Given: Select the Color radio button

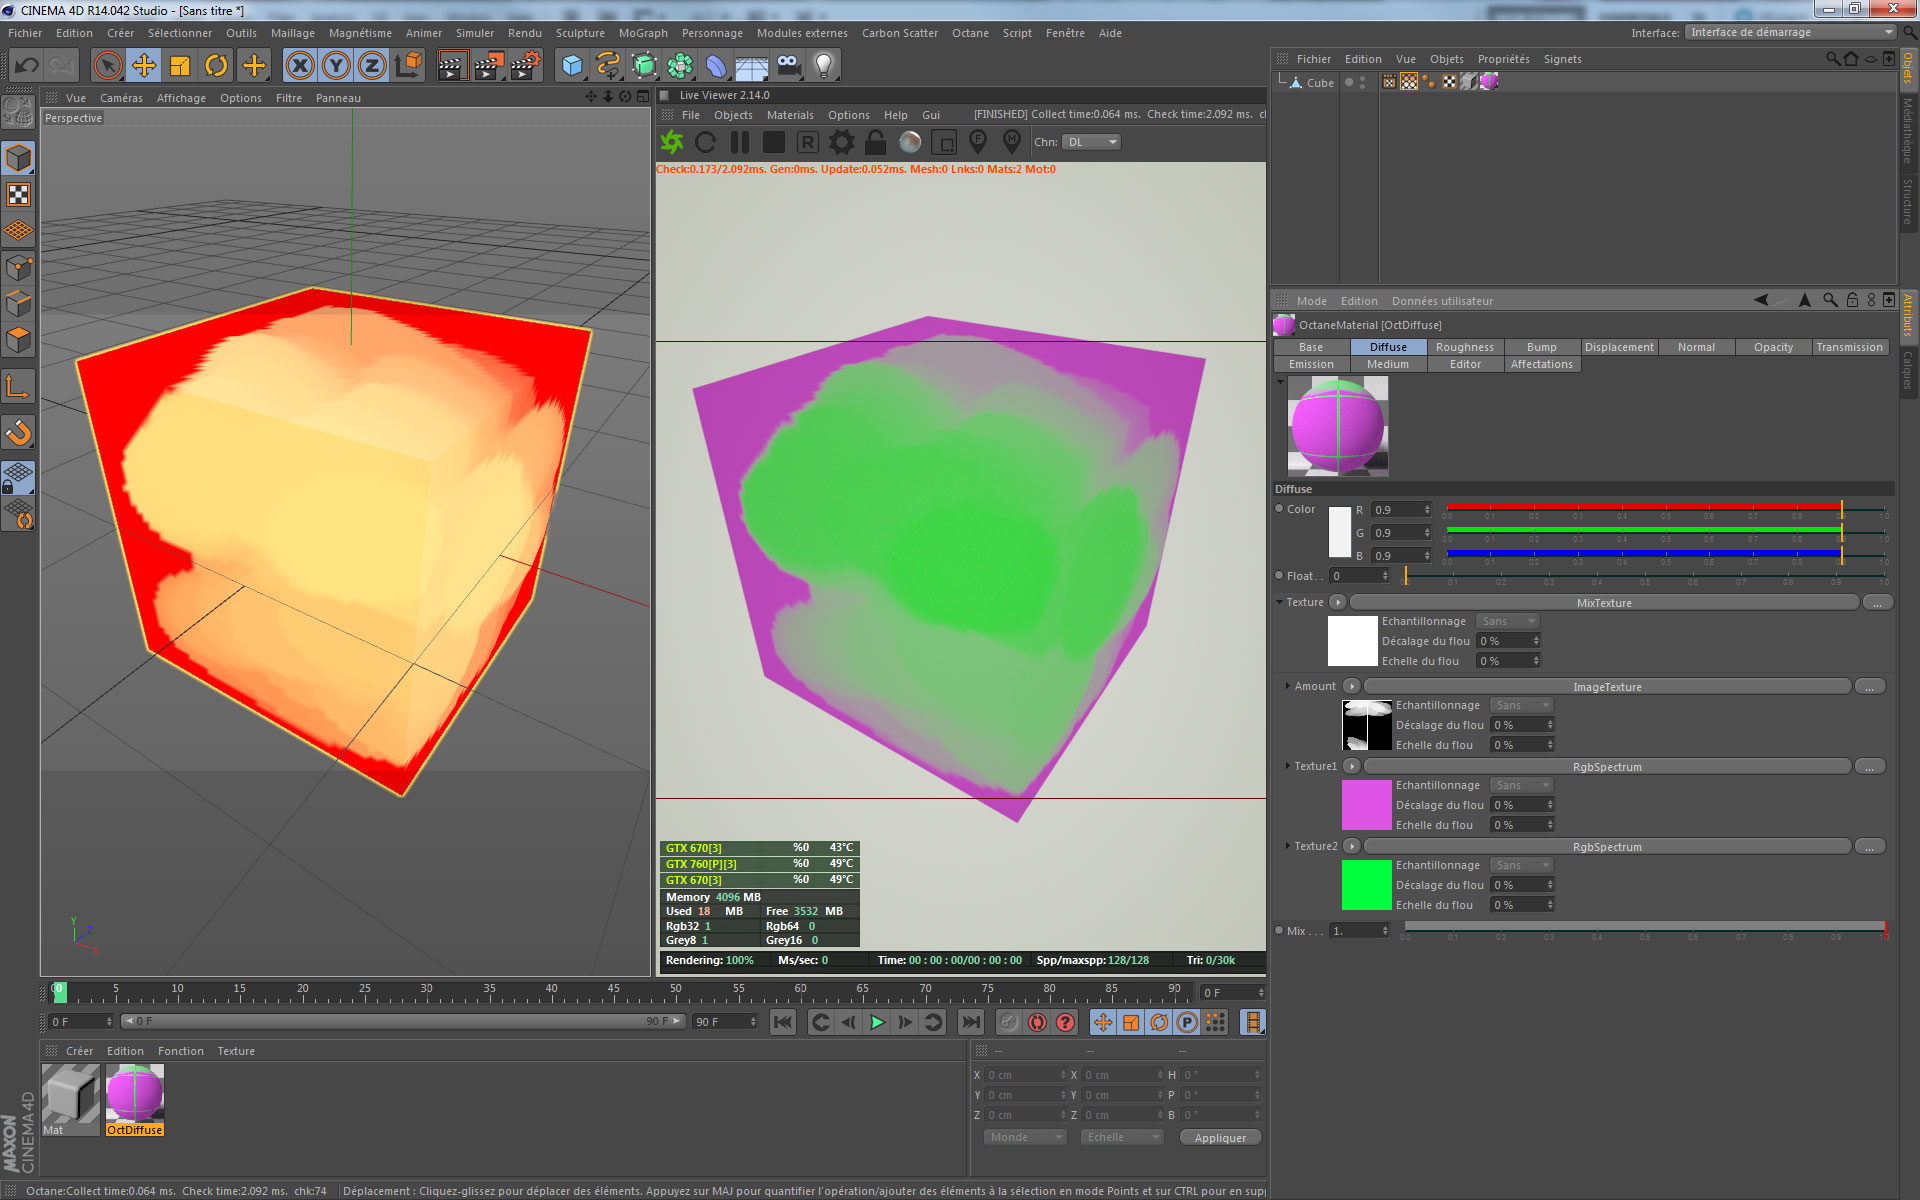Looking at the screenshot, I should pyautogui.click(x=1279, y=509).
